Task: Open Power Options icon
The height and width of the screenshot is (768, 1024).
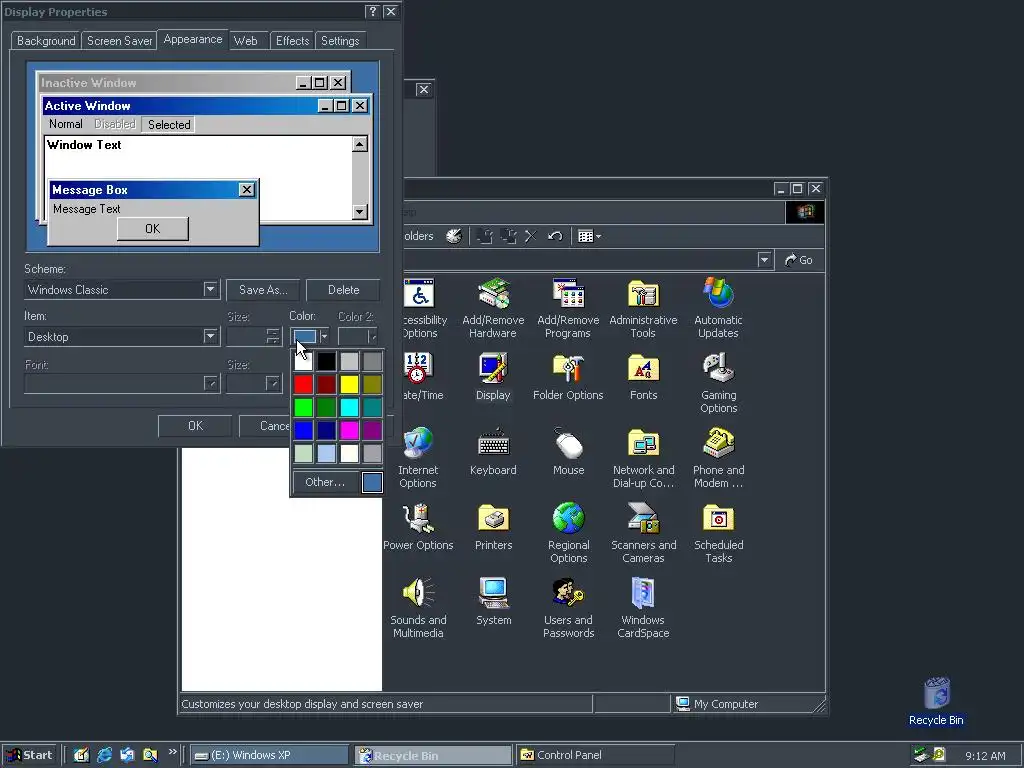Action: pos(418,527)
